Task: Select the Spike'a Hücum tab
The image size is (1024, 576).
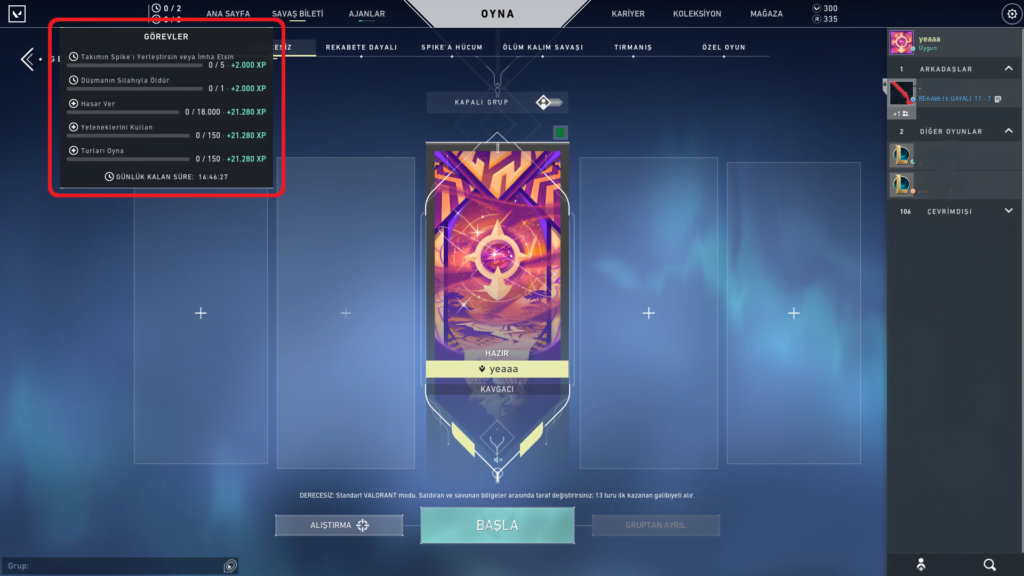Action: 452,47
